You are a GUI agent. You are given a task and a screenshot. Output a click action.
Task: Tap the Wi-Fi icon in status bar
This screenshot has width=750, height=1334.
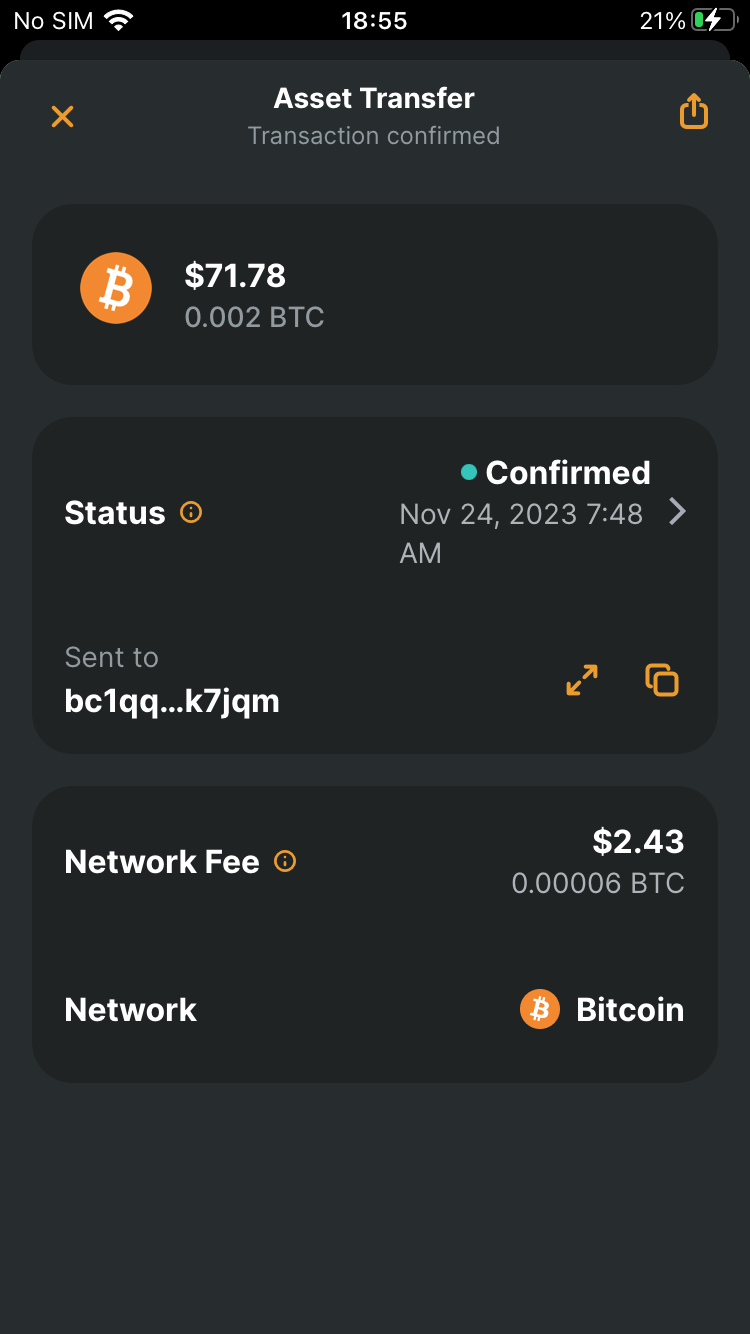pos(118,21)
